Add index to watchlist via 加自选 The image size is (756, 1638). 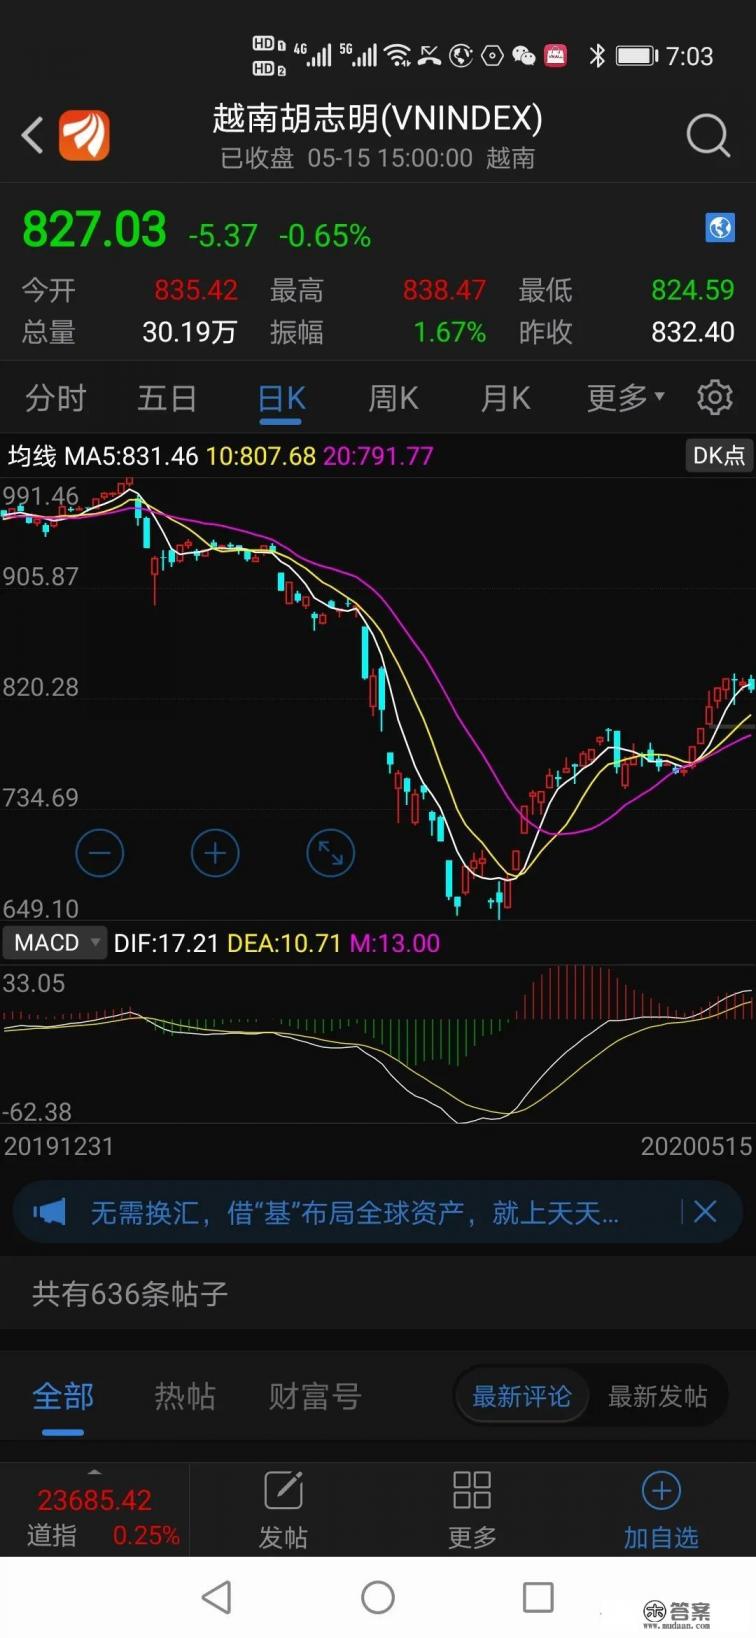click(660, 1510)
